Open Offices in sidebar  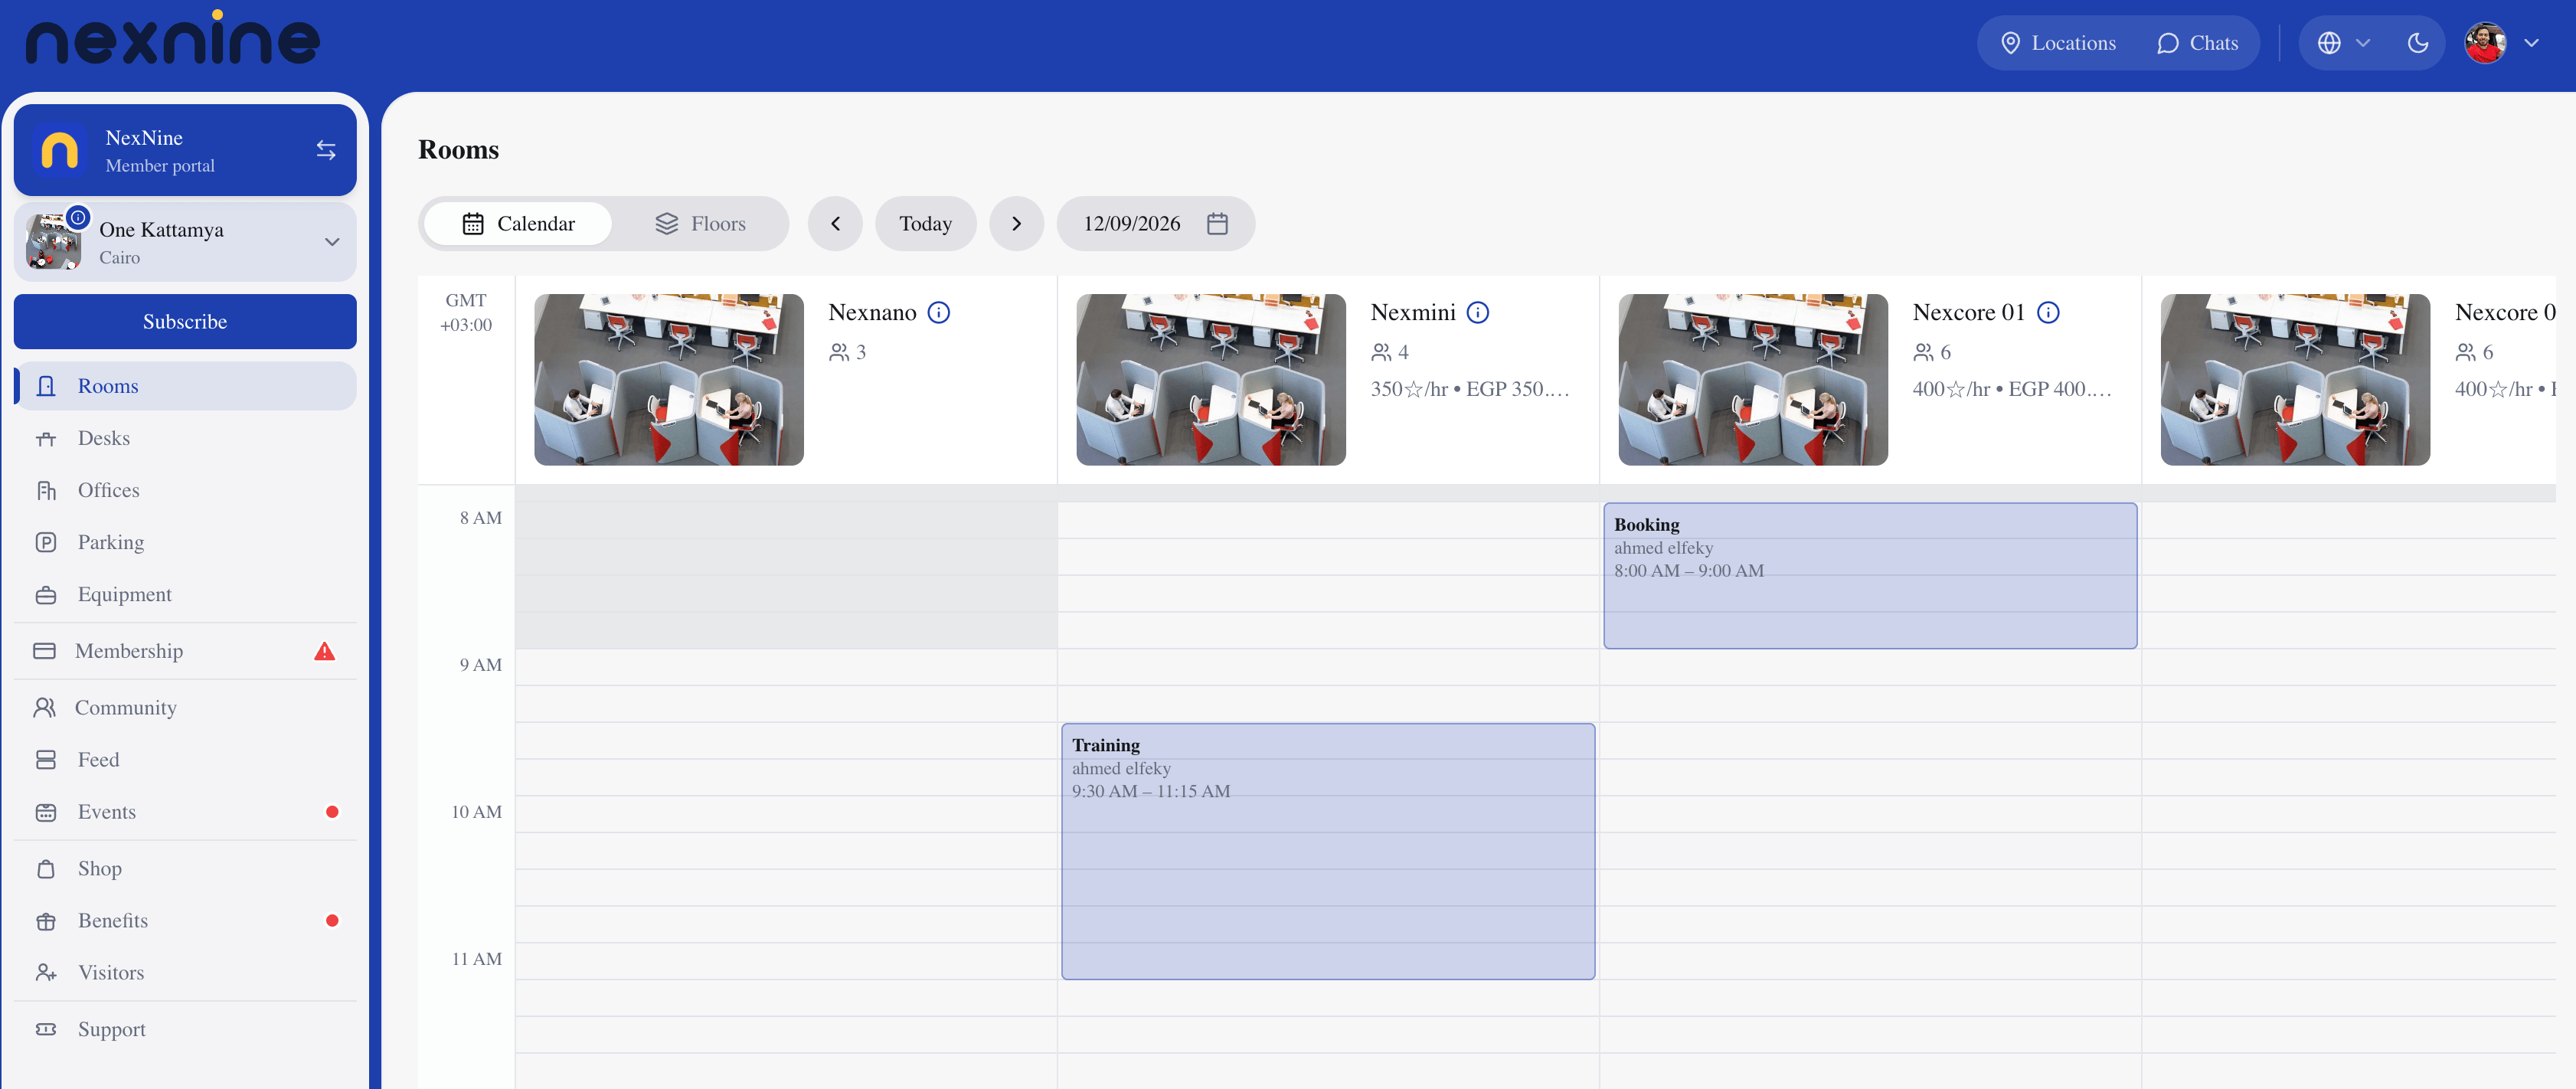(185, 490)
